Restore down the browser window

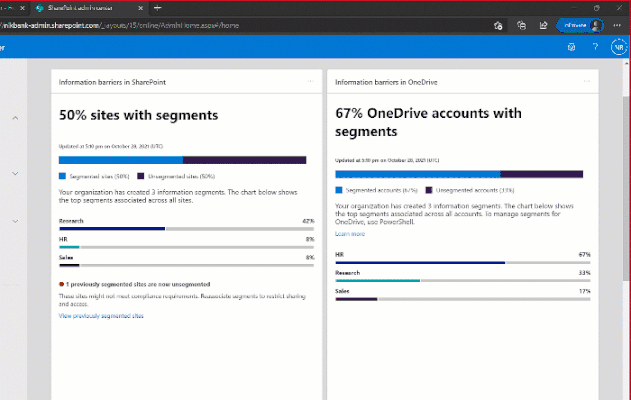(x=596, y=8)
